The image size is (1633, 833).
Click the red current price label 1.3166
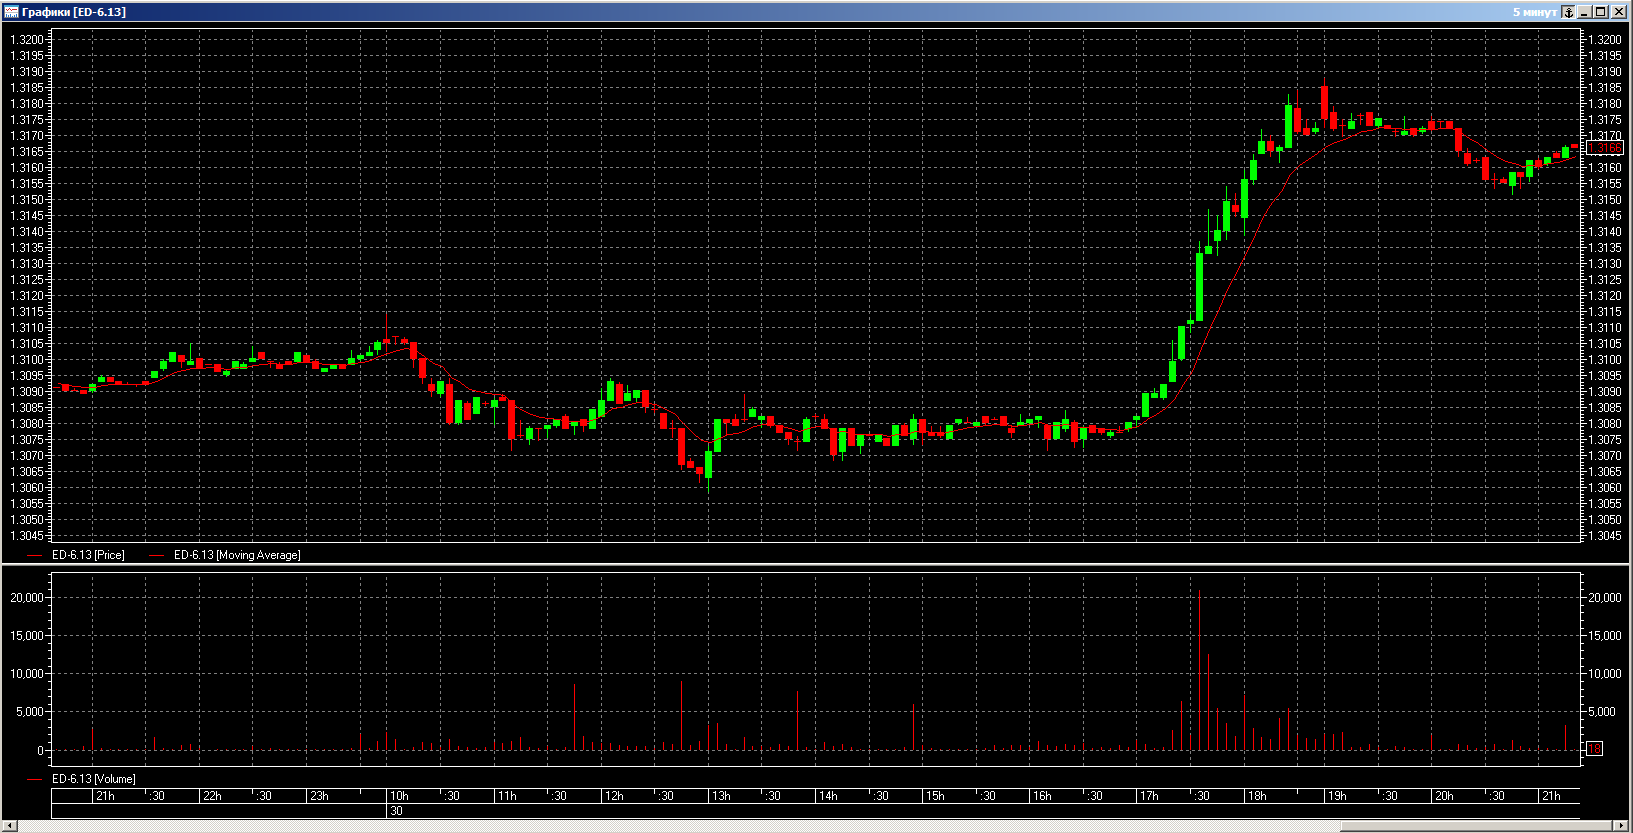(1604, 148)
